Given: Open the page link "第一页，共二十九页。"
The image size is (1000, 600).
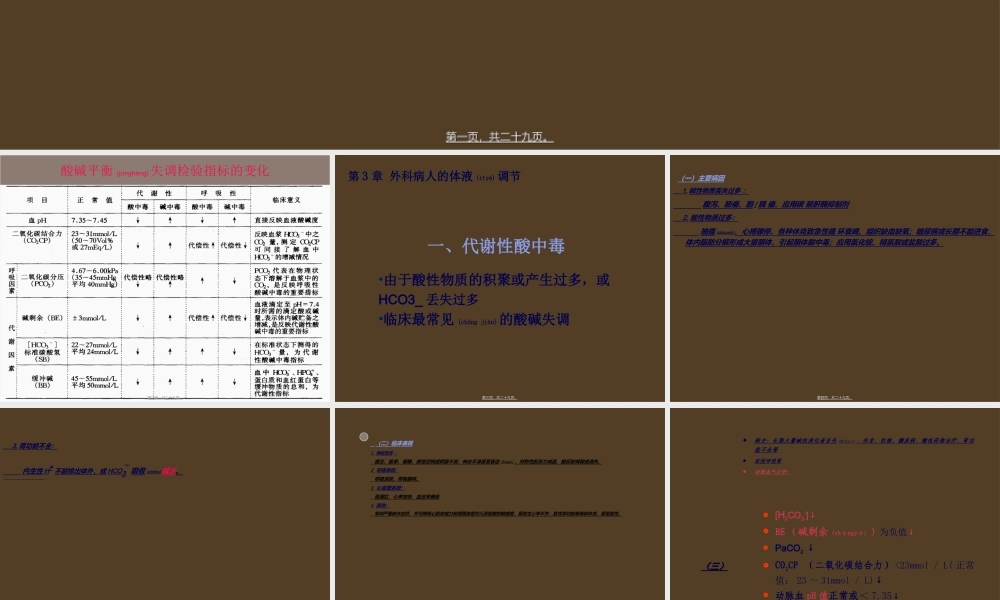Looking at the screenshot, I should (500, 135).
